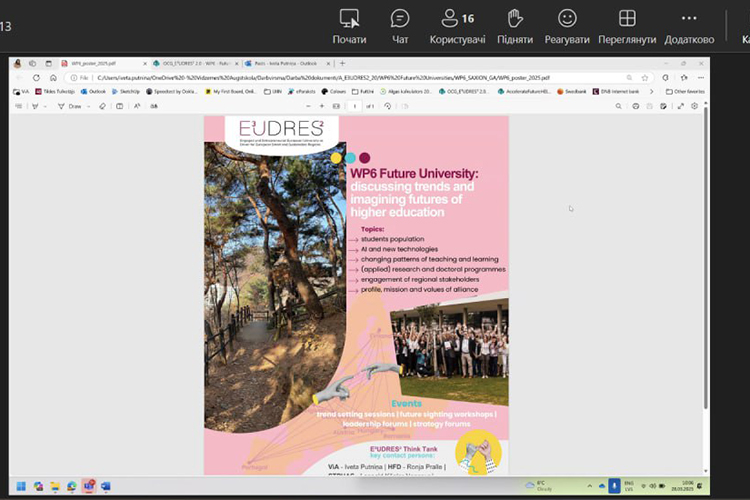Close the WP6_poster_2025.pdf tab
This screenshot has width=750, height=500.
click(145, 63)
